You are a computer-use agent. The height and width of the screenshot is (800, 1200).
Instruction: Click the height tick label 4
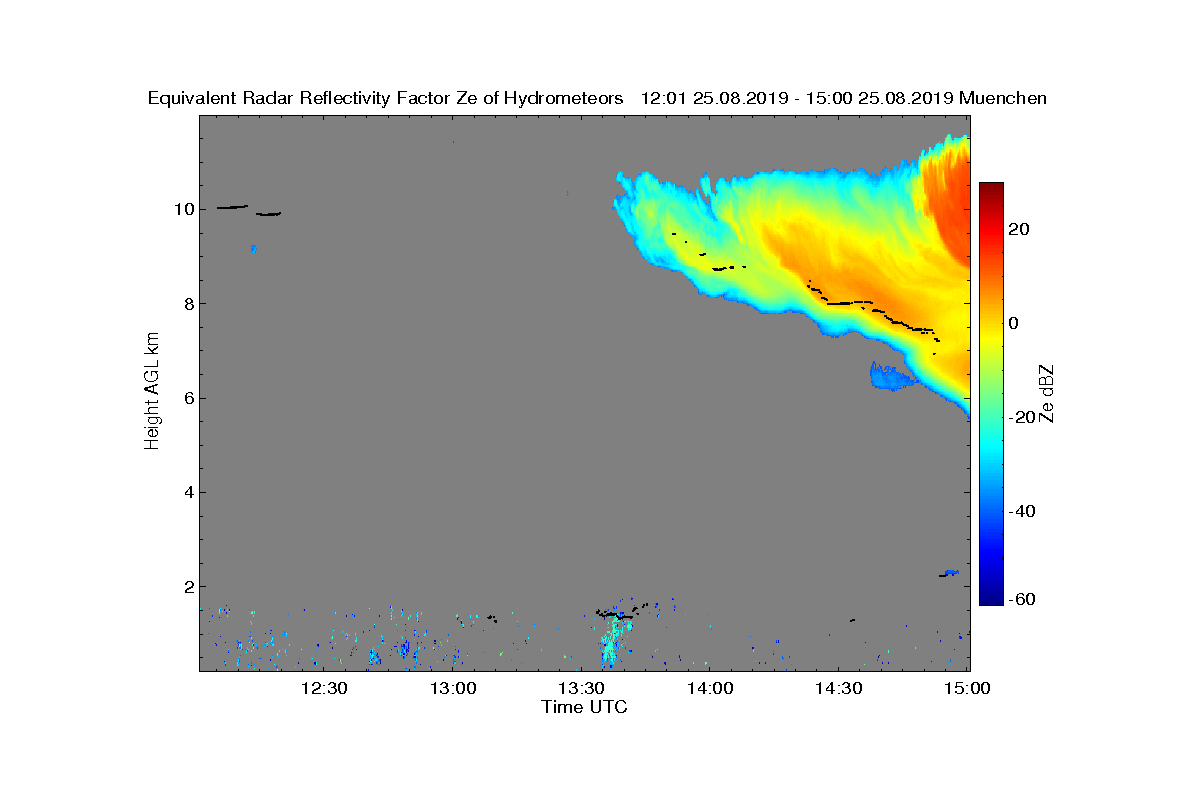click(x=188, y=492)
